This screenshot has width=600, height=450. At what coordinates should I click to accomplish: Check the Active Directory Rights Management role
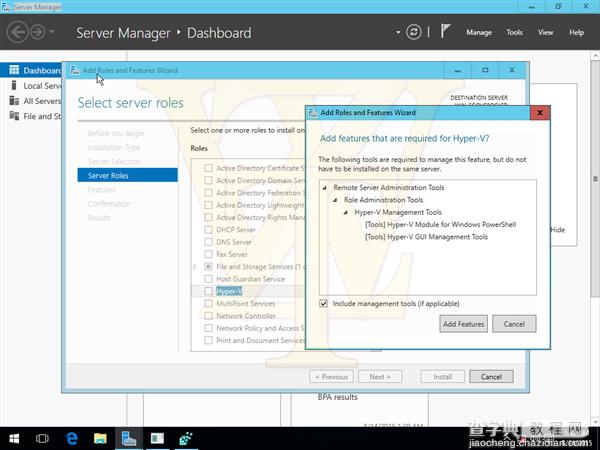point(209,217)
